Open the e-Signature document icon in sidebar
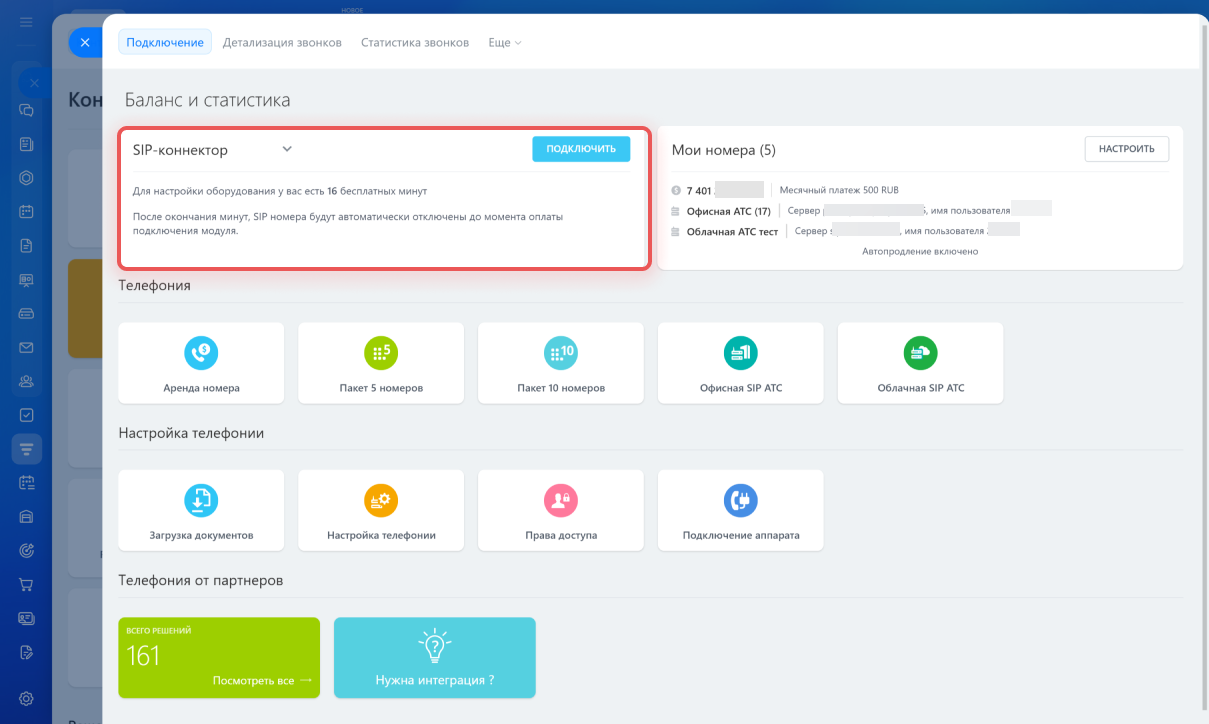Viewport: 1209px width, 724px height. [27, 652]
